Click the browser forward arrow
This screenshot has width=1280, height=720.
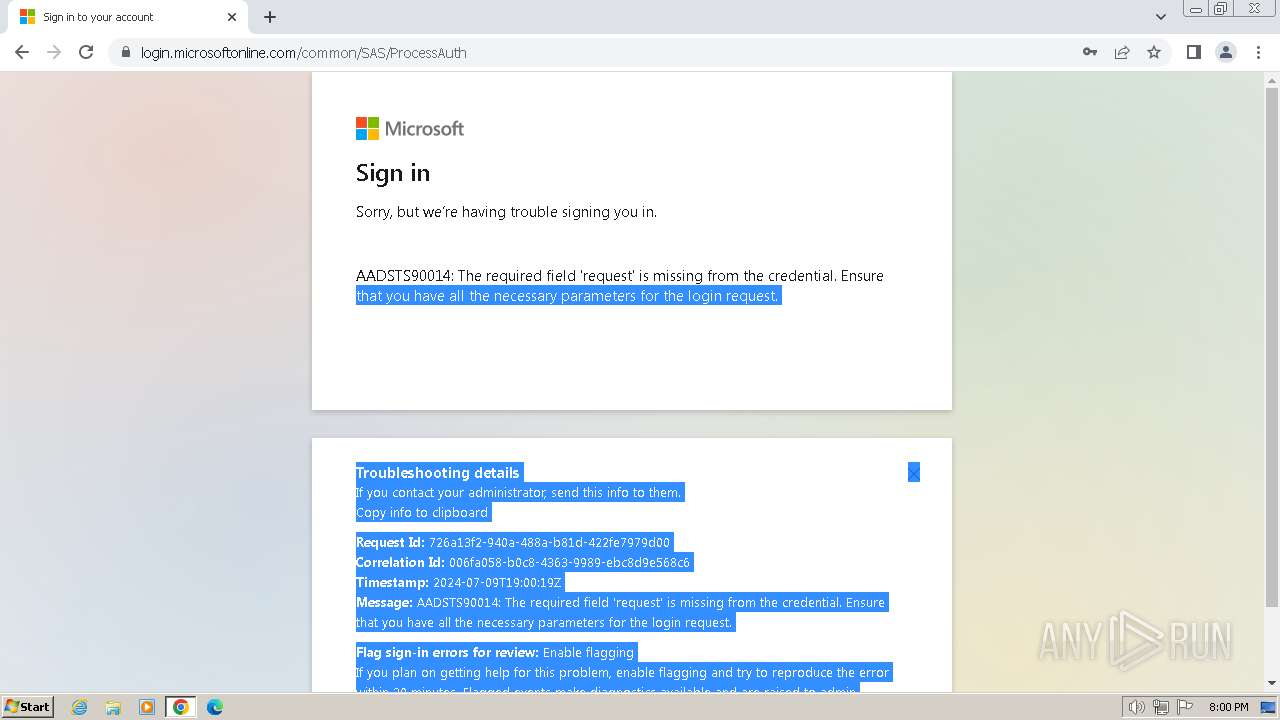coord(54,52)
